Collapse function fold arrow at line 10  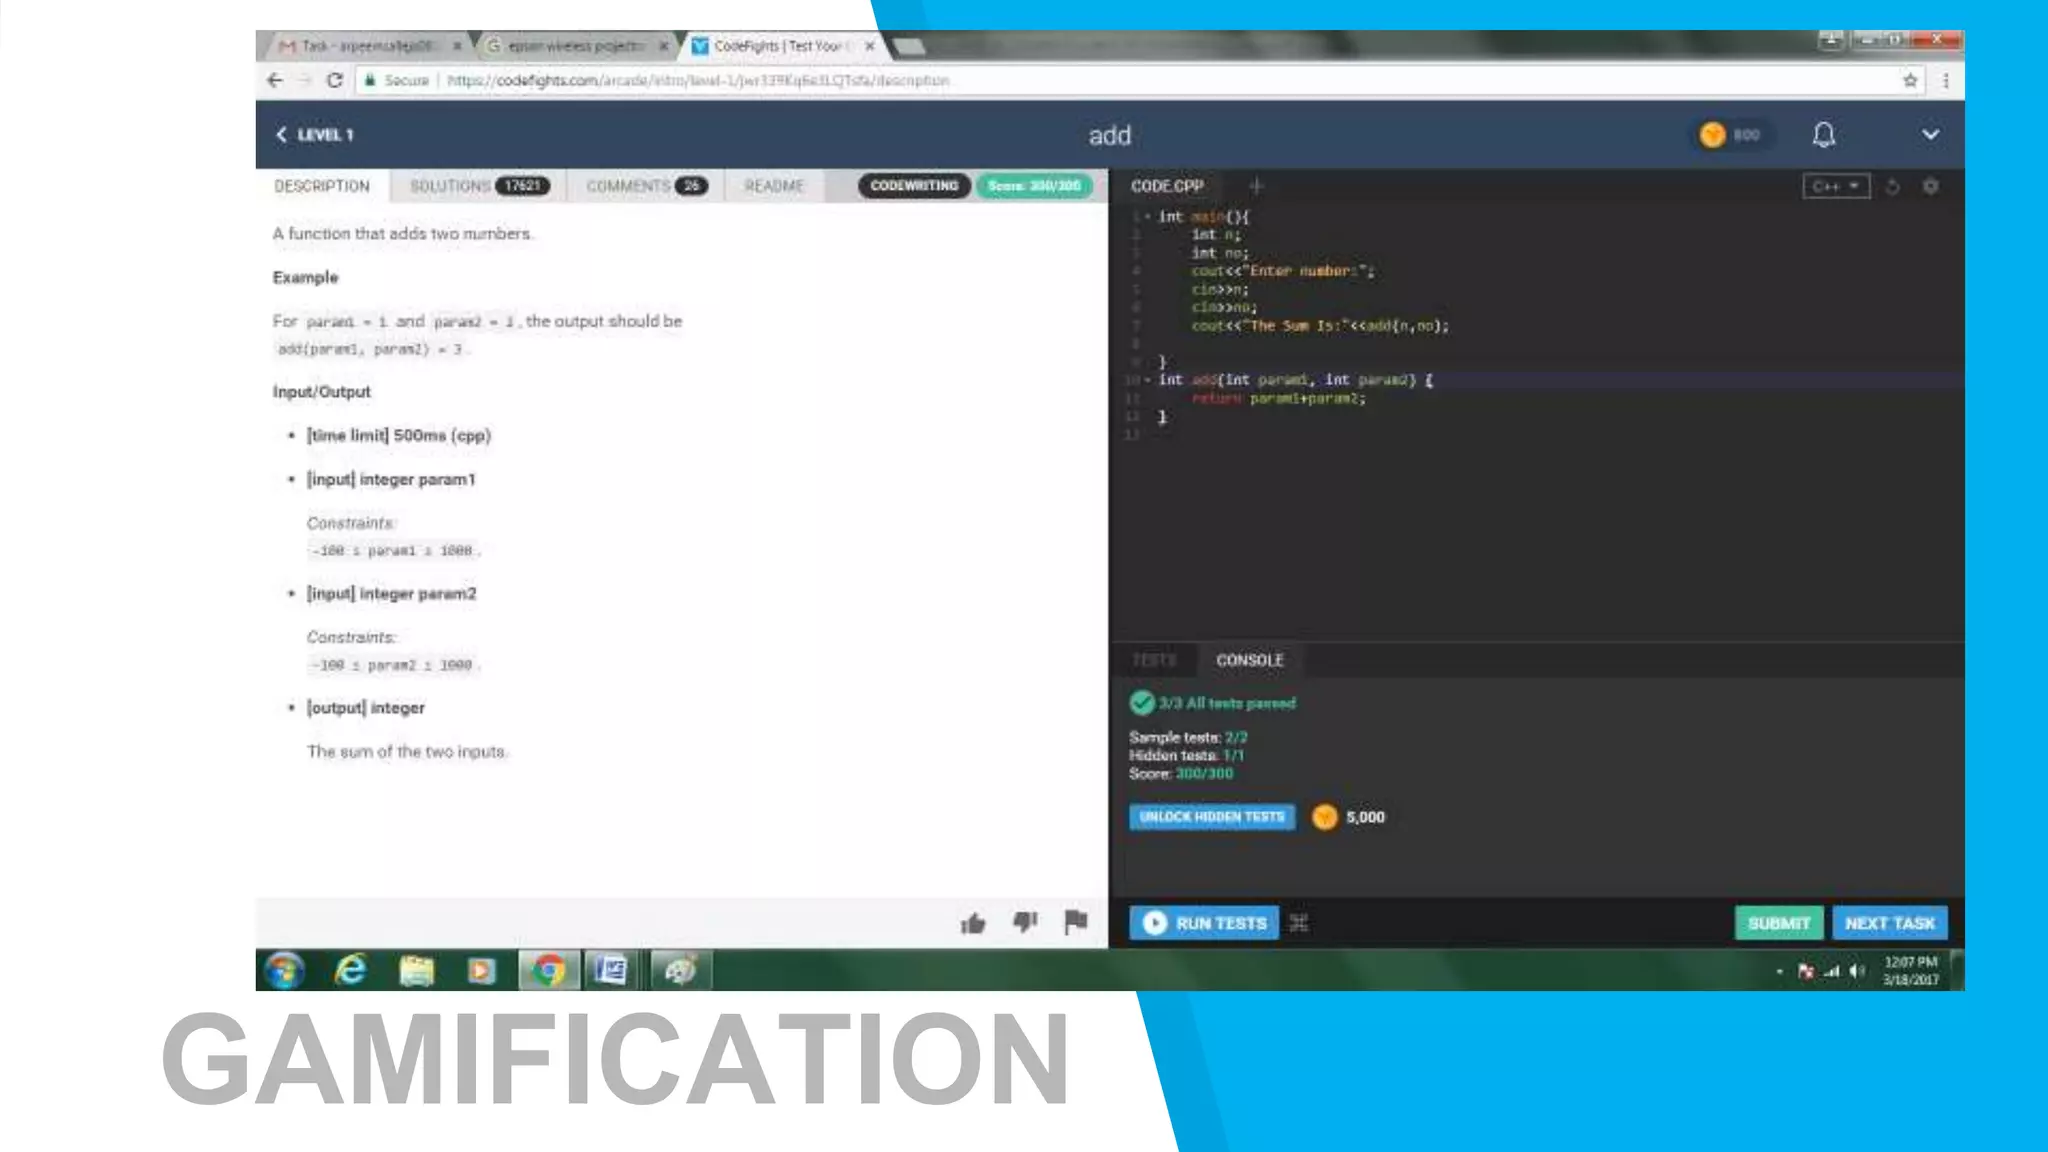click(x=1147, y=380)
